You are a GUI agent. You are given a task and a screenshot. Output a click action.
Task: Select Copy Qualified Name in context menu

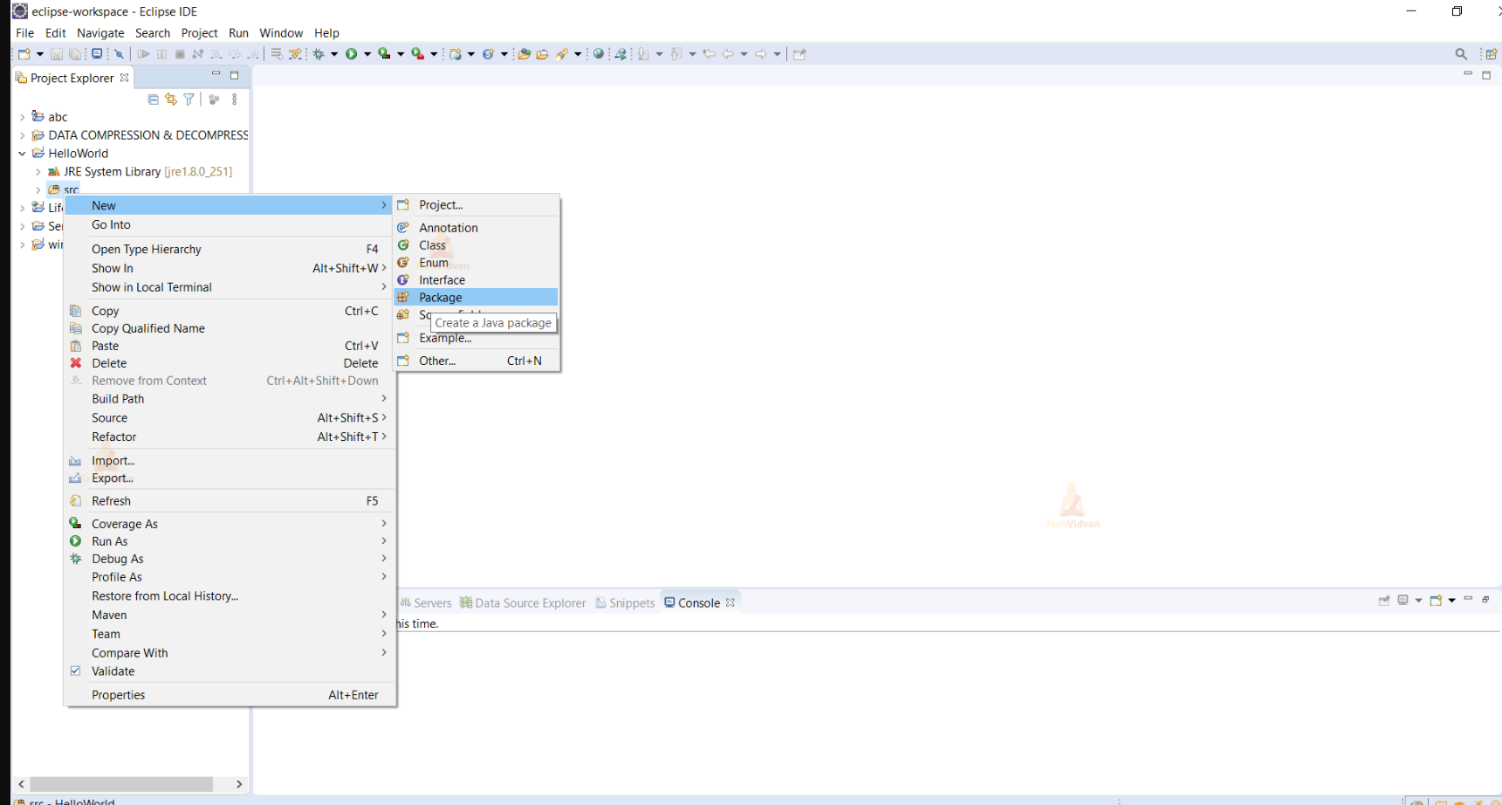pyautogui.click(x=229, y=328)
